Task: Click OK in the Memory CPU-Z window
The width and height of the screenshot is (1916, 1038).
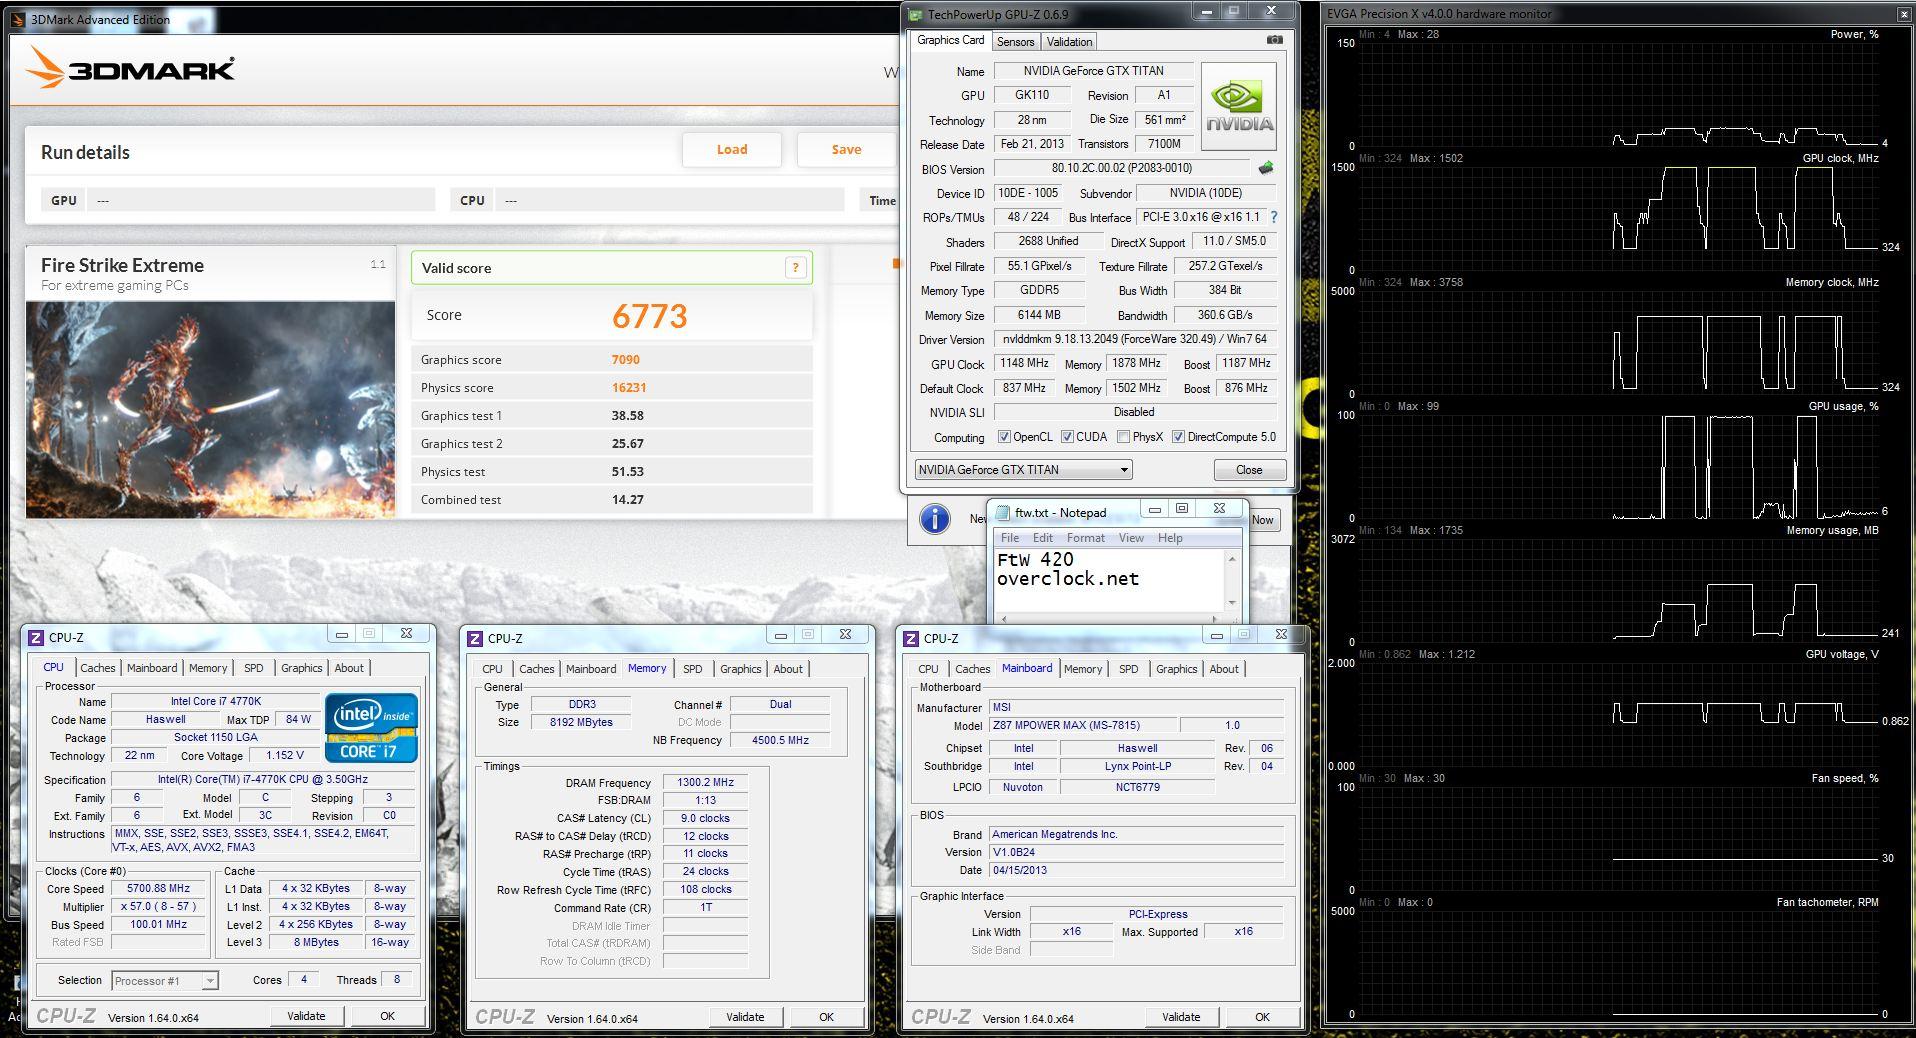Action: coord(826,1017)
